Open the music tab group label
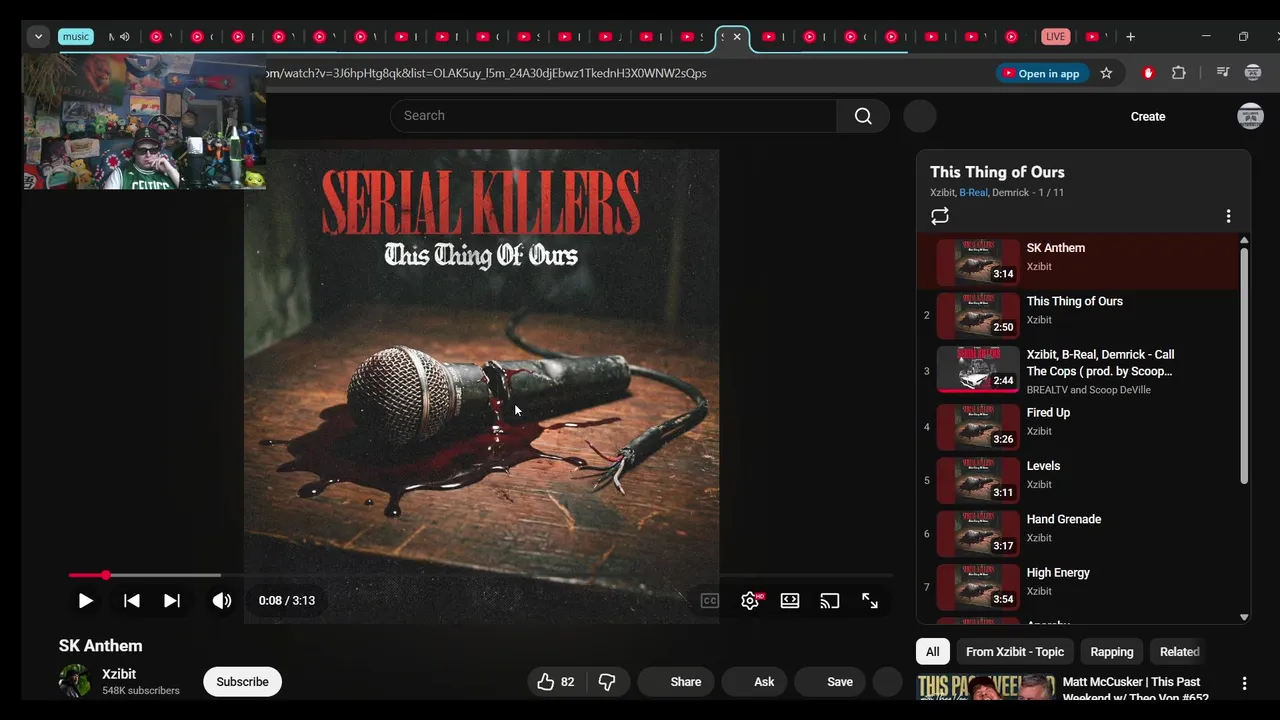Viewport: 1280px width, 720px height. click(76, 37)
